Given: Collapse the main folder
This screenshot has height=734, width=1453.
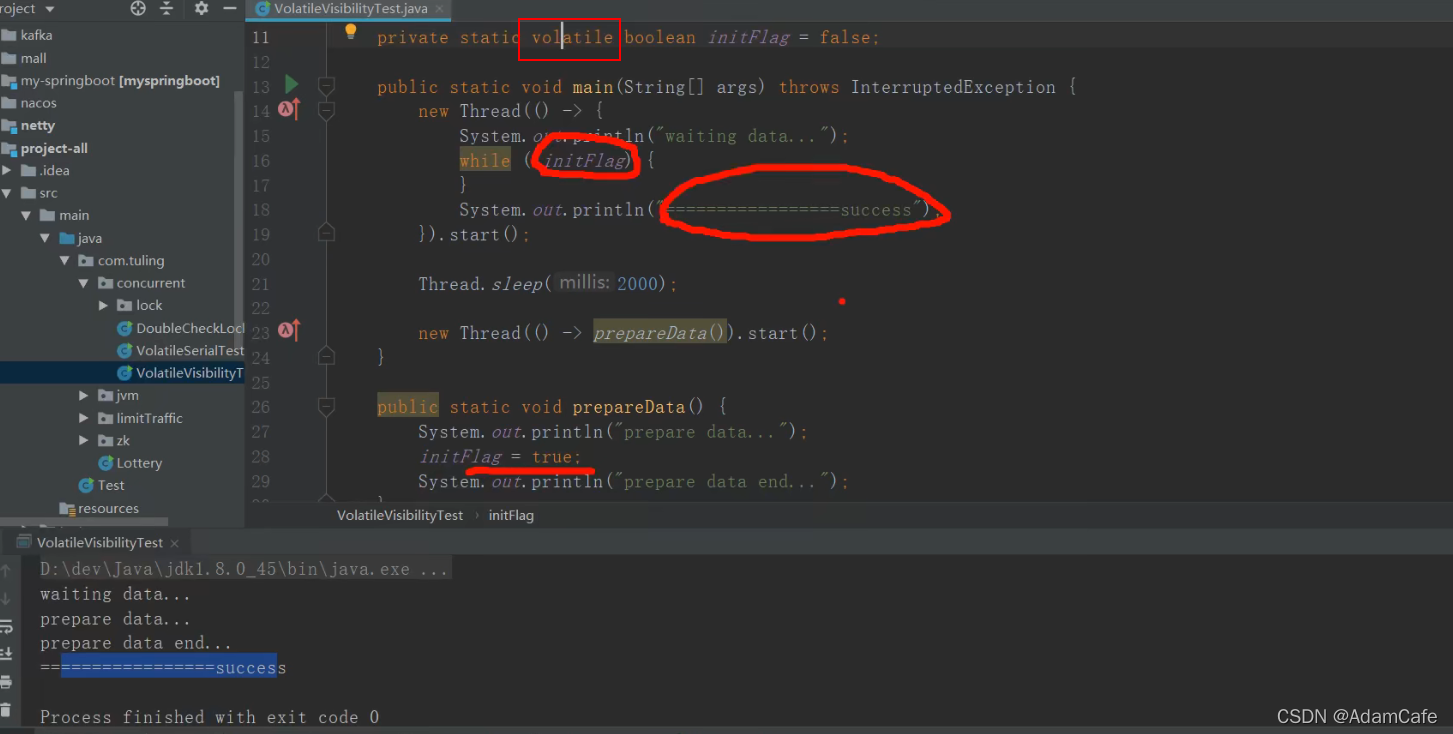Looking at the screenshot, I should click(x=27, y=215).
